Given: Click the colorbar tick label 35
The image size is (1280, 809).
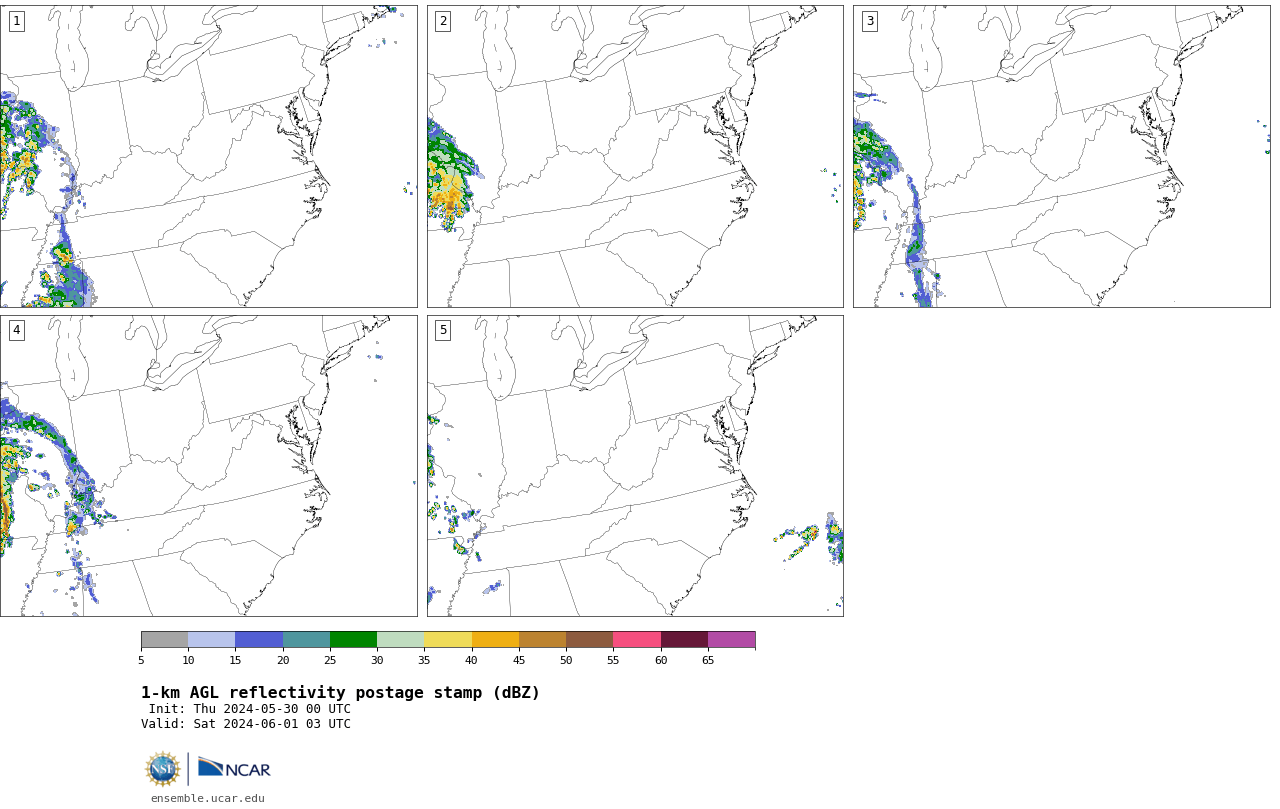Looking at the screenshot, I should 424,660.
